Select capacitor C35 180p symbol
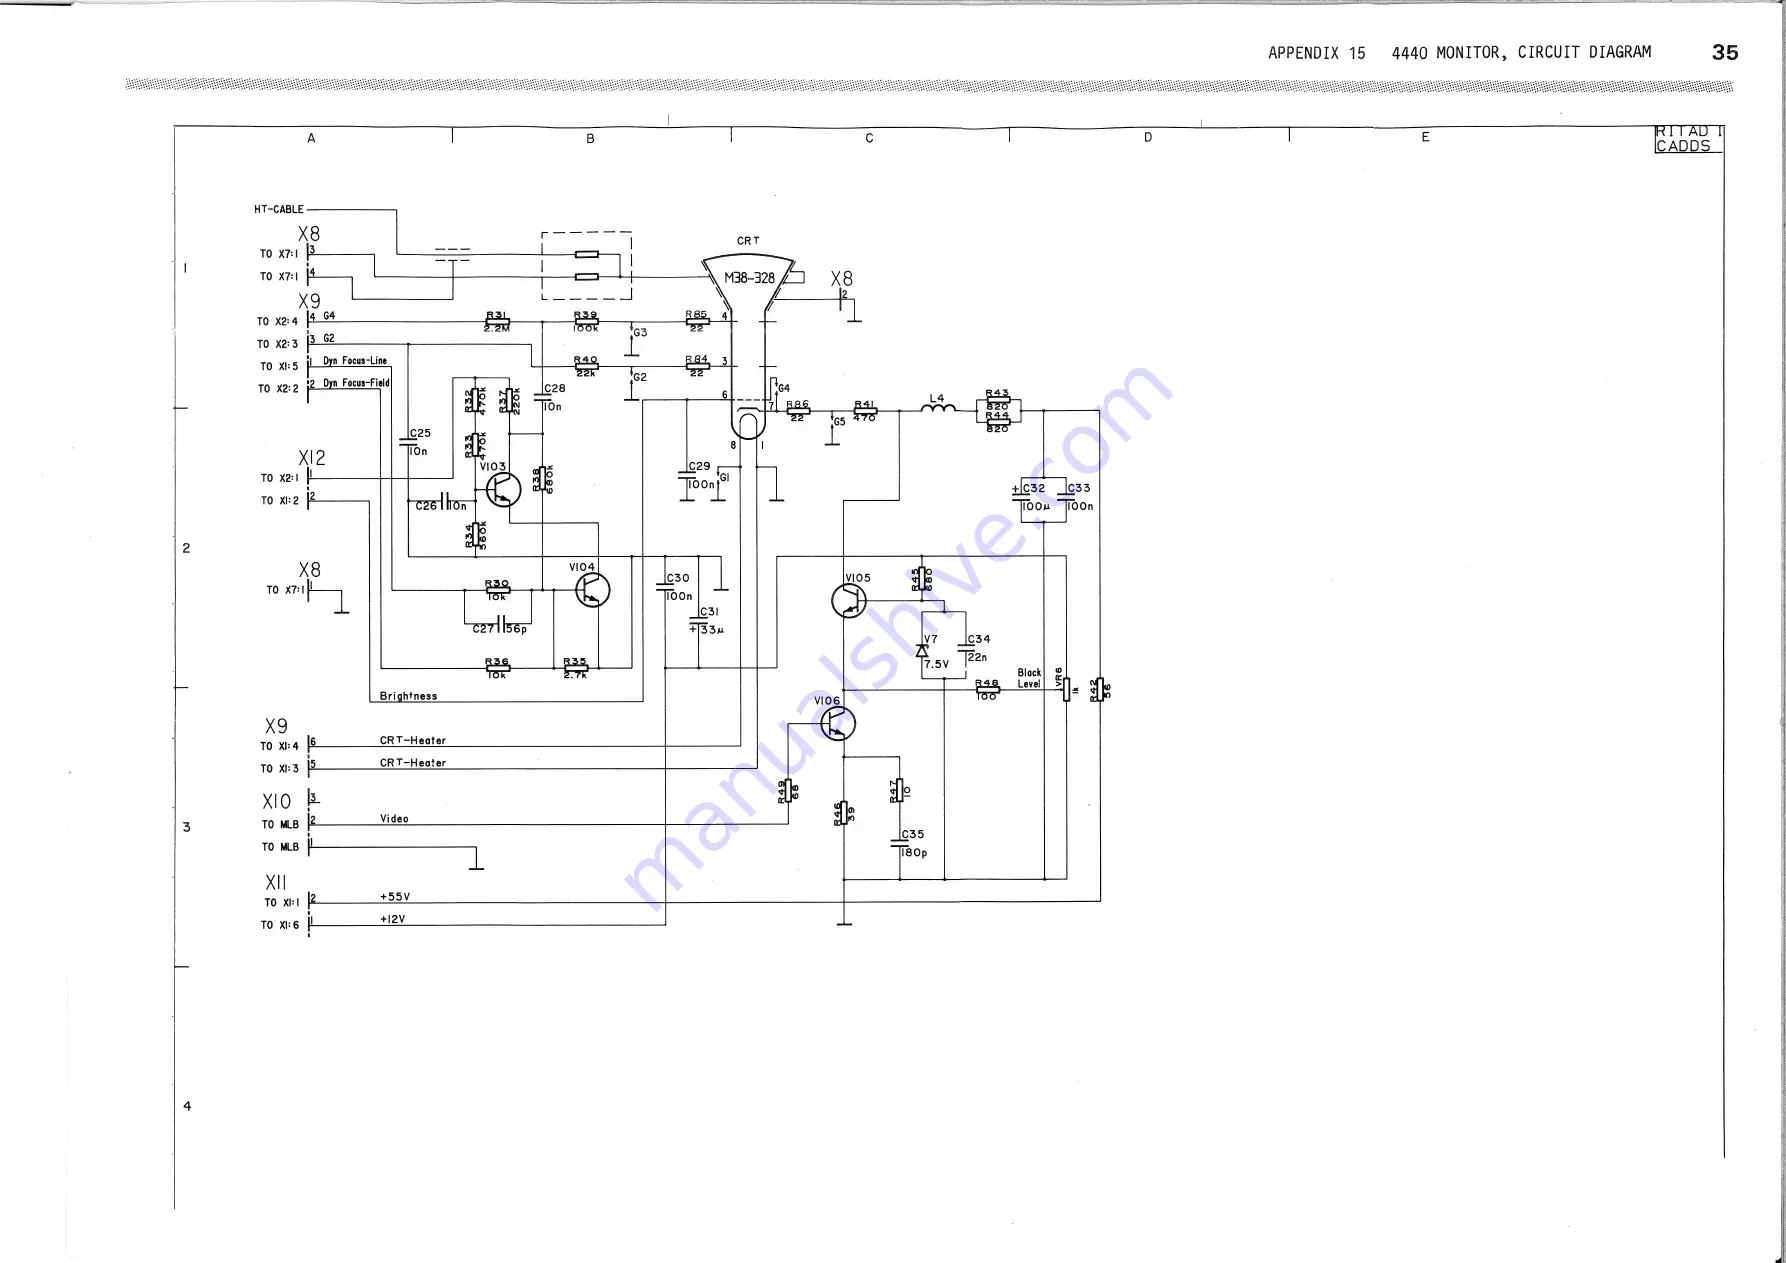1786x1263 pixels. [900, 844]
